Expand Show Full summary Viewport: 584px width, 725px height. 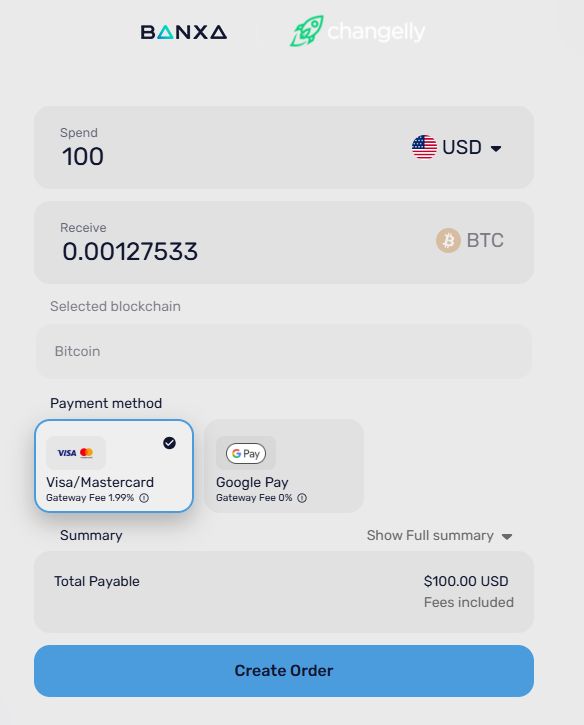[x=439, y=535]
